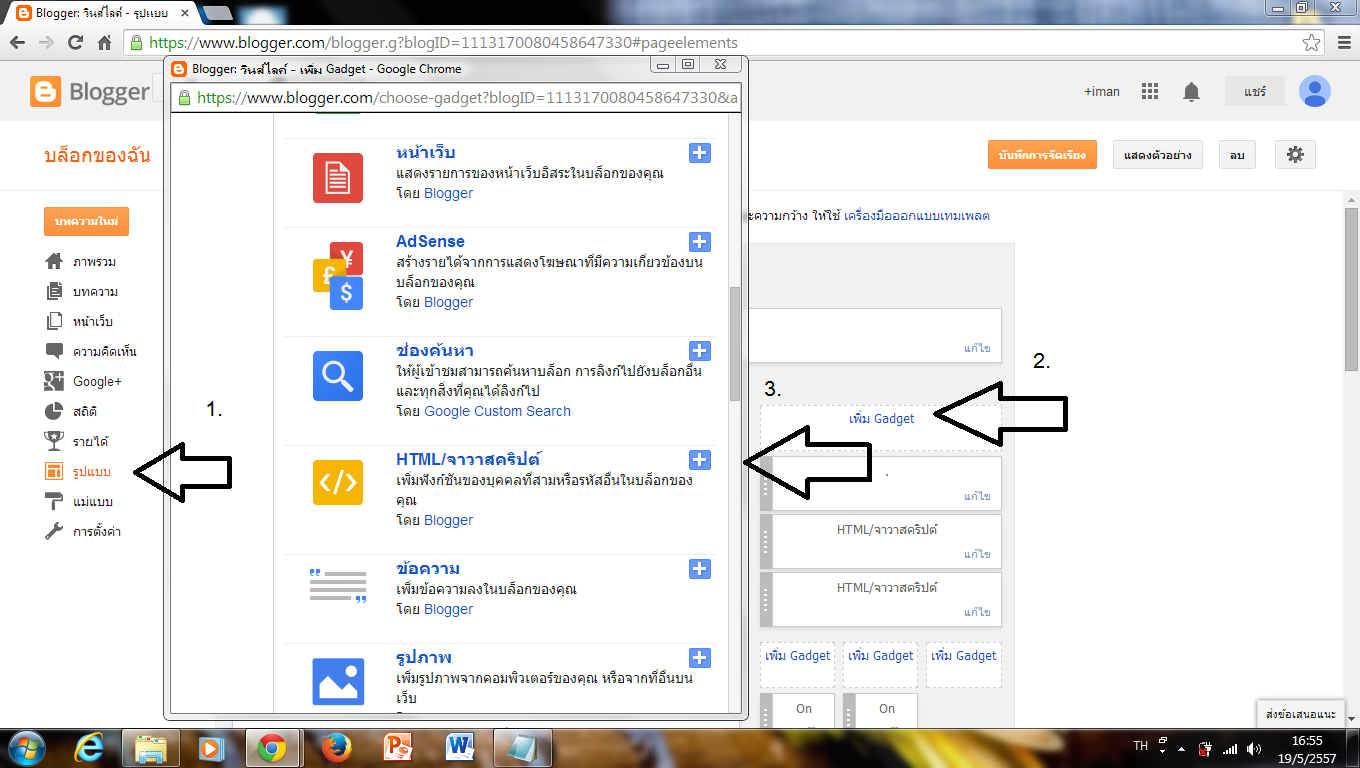Click the gadget popup vertical scrollbar thumb
This screenshot has height=768, width=1360.
[735, 343]
